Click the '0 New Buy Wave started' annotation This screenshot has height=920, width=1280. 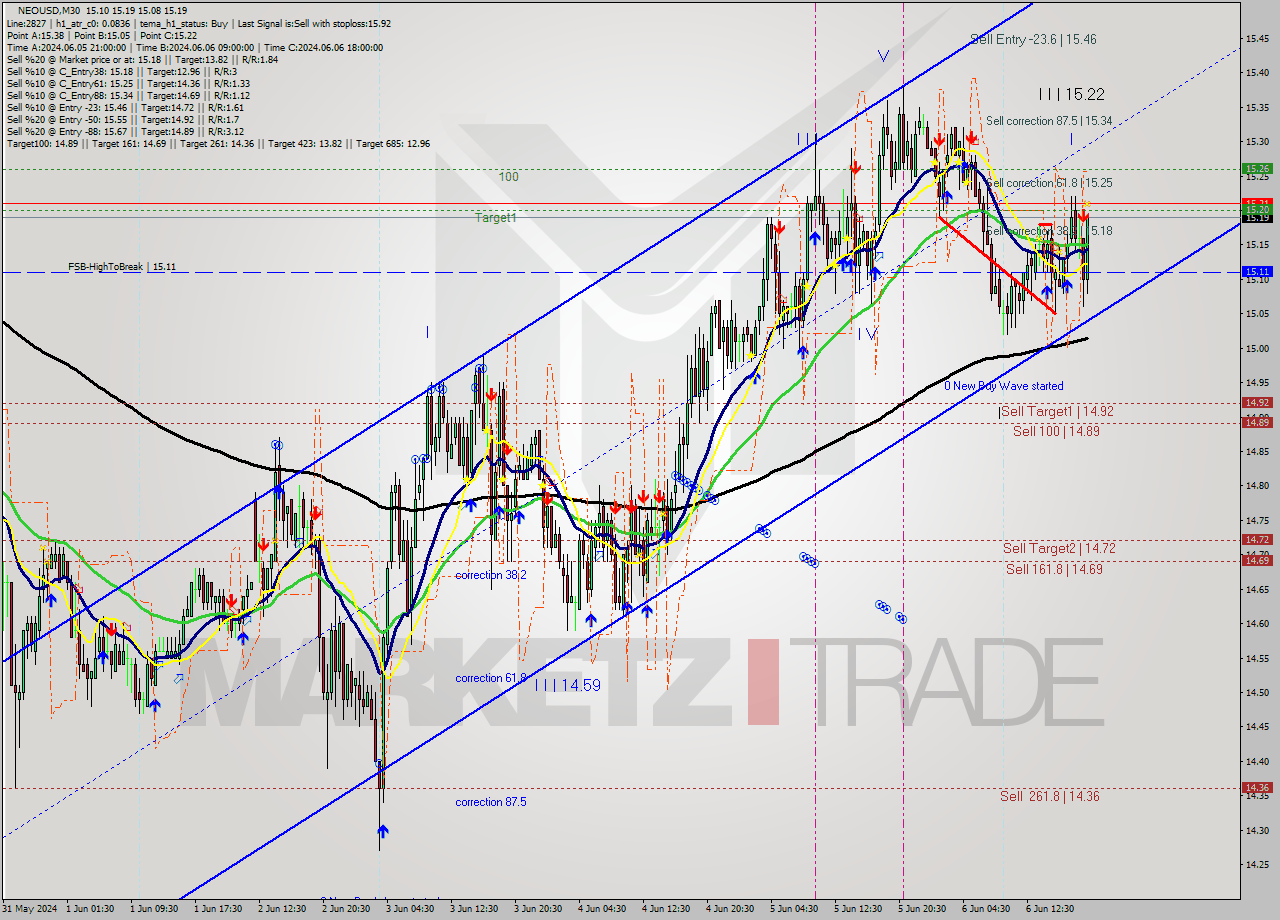(x=1004, y=386)
